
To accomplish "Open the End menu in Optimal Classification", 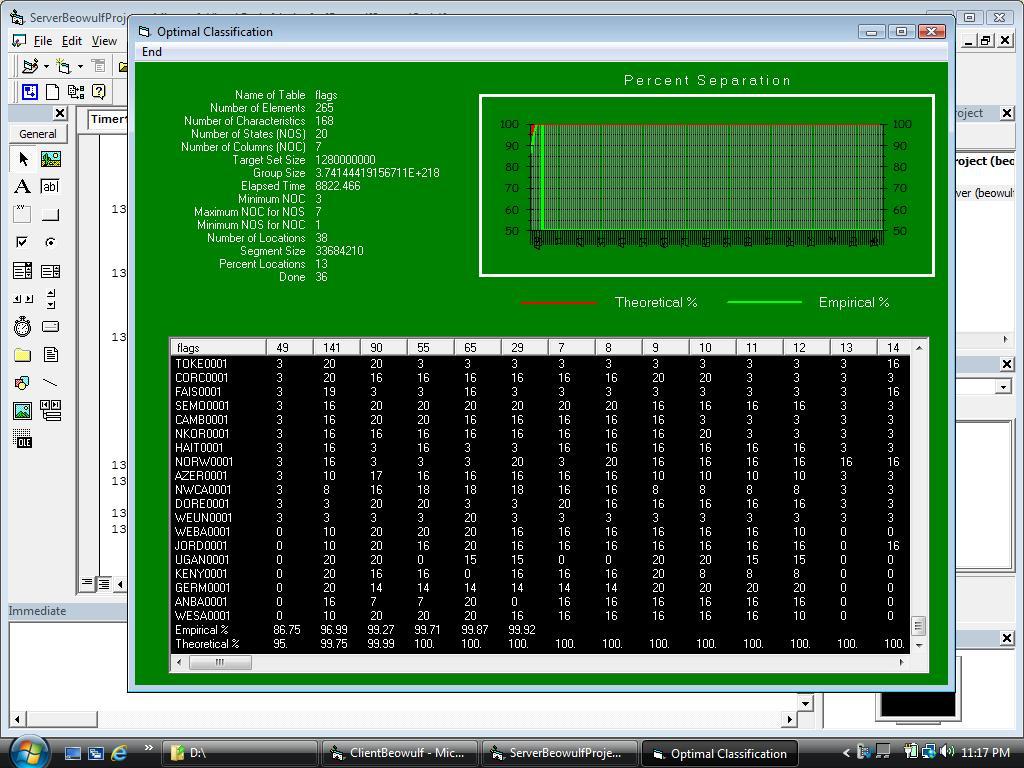I will pyautogui.click(x=152, y=52).
